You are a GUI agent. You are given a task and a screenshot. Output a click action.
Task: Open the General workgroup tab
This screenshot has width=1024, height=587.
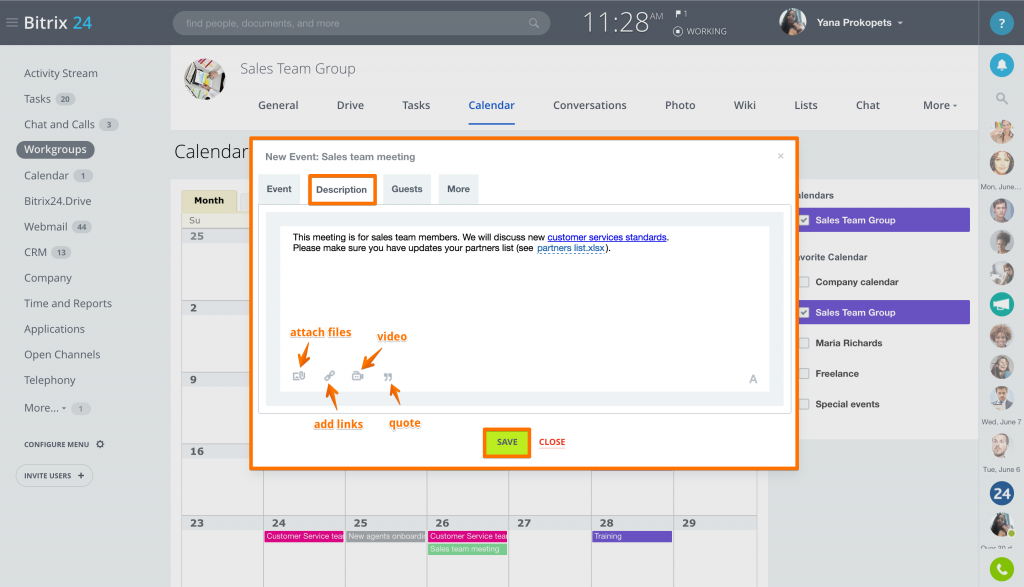[278, 105]
